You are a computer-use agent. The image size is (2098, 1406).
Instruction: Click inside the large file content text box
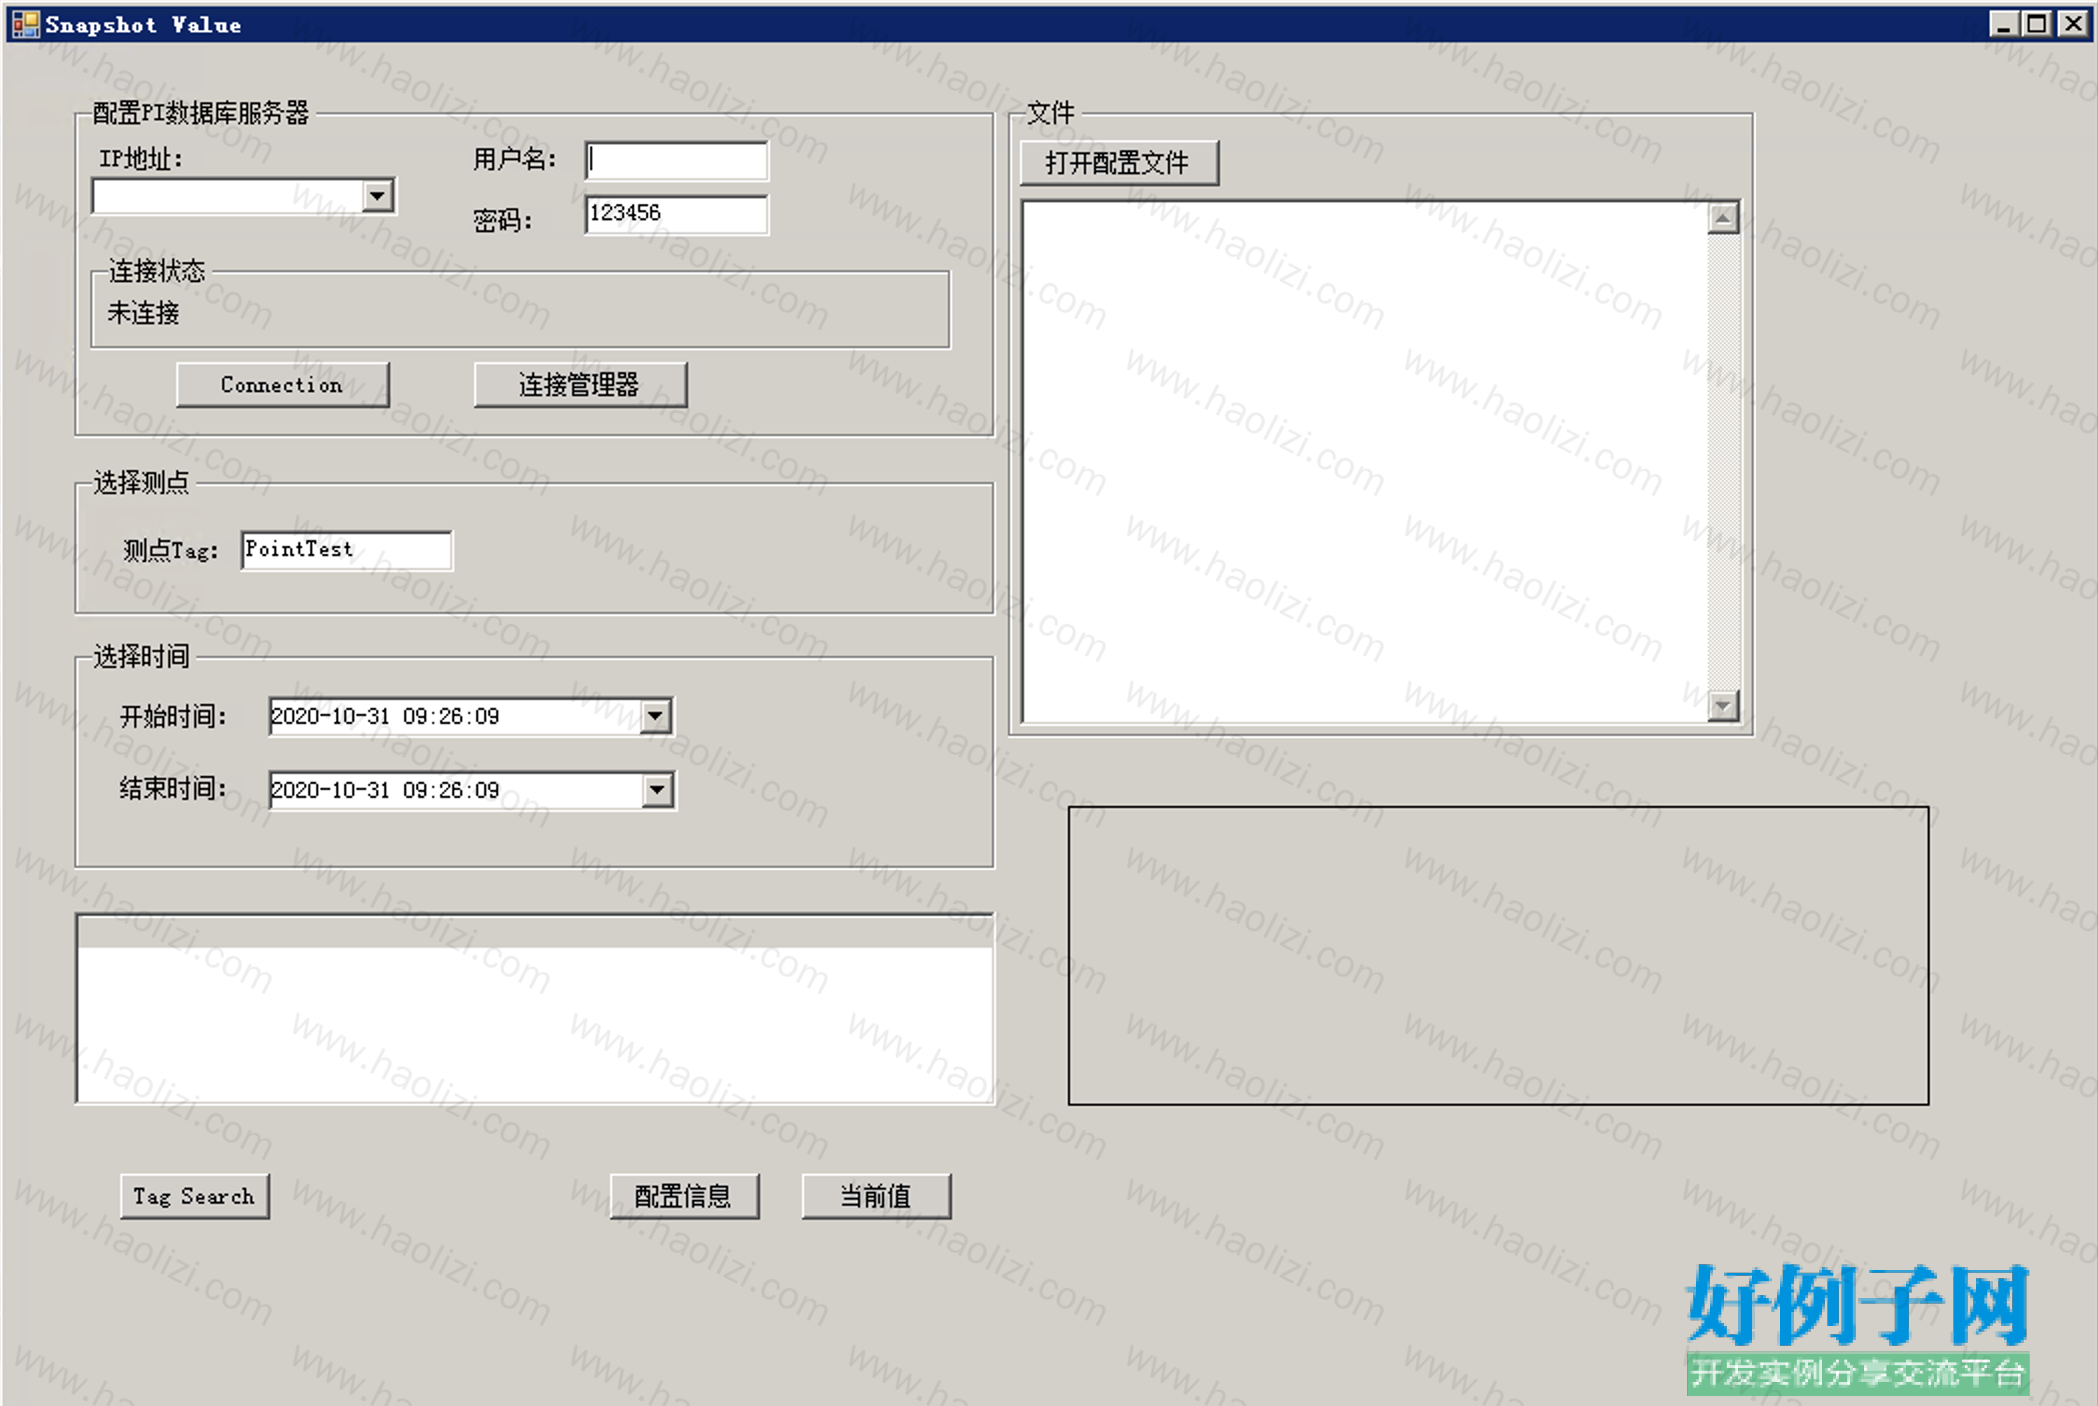(x=1365, y=462)
